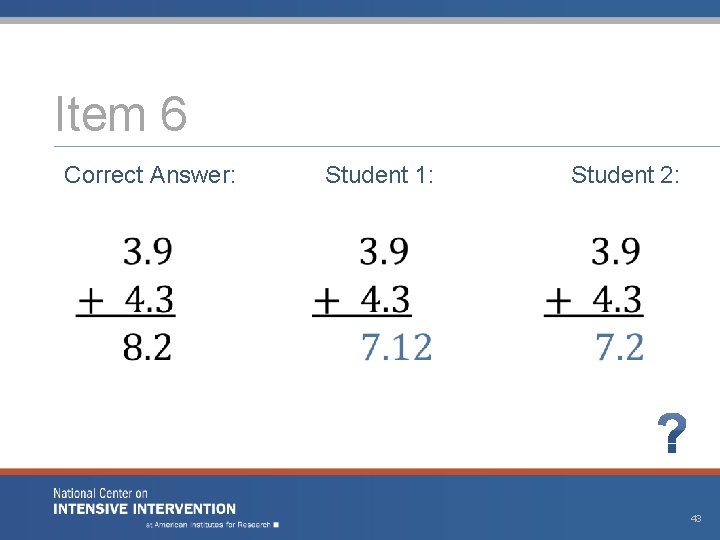Click the plus sign in Student 1's problem
Viewport: 720px width, 540px height.
point(326,303)
